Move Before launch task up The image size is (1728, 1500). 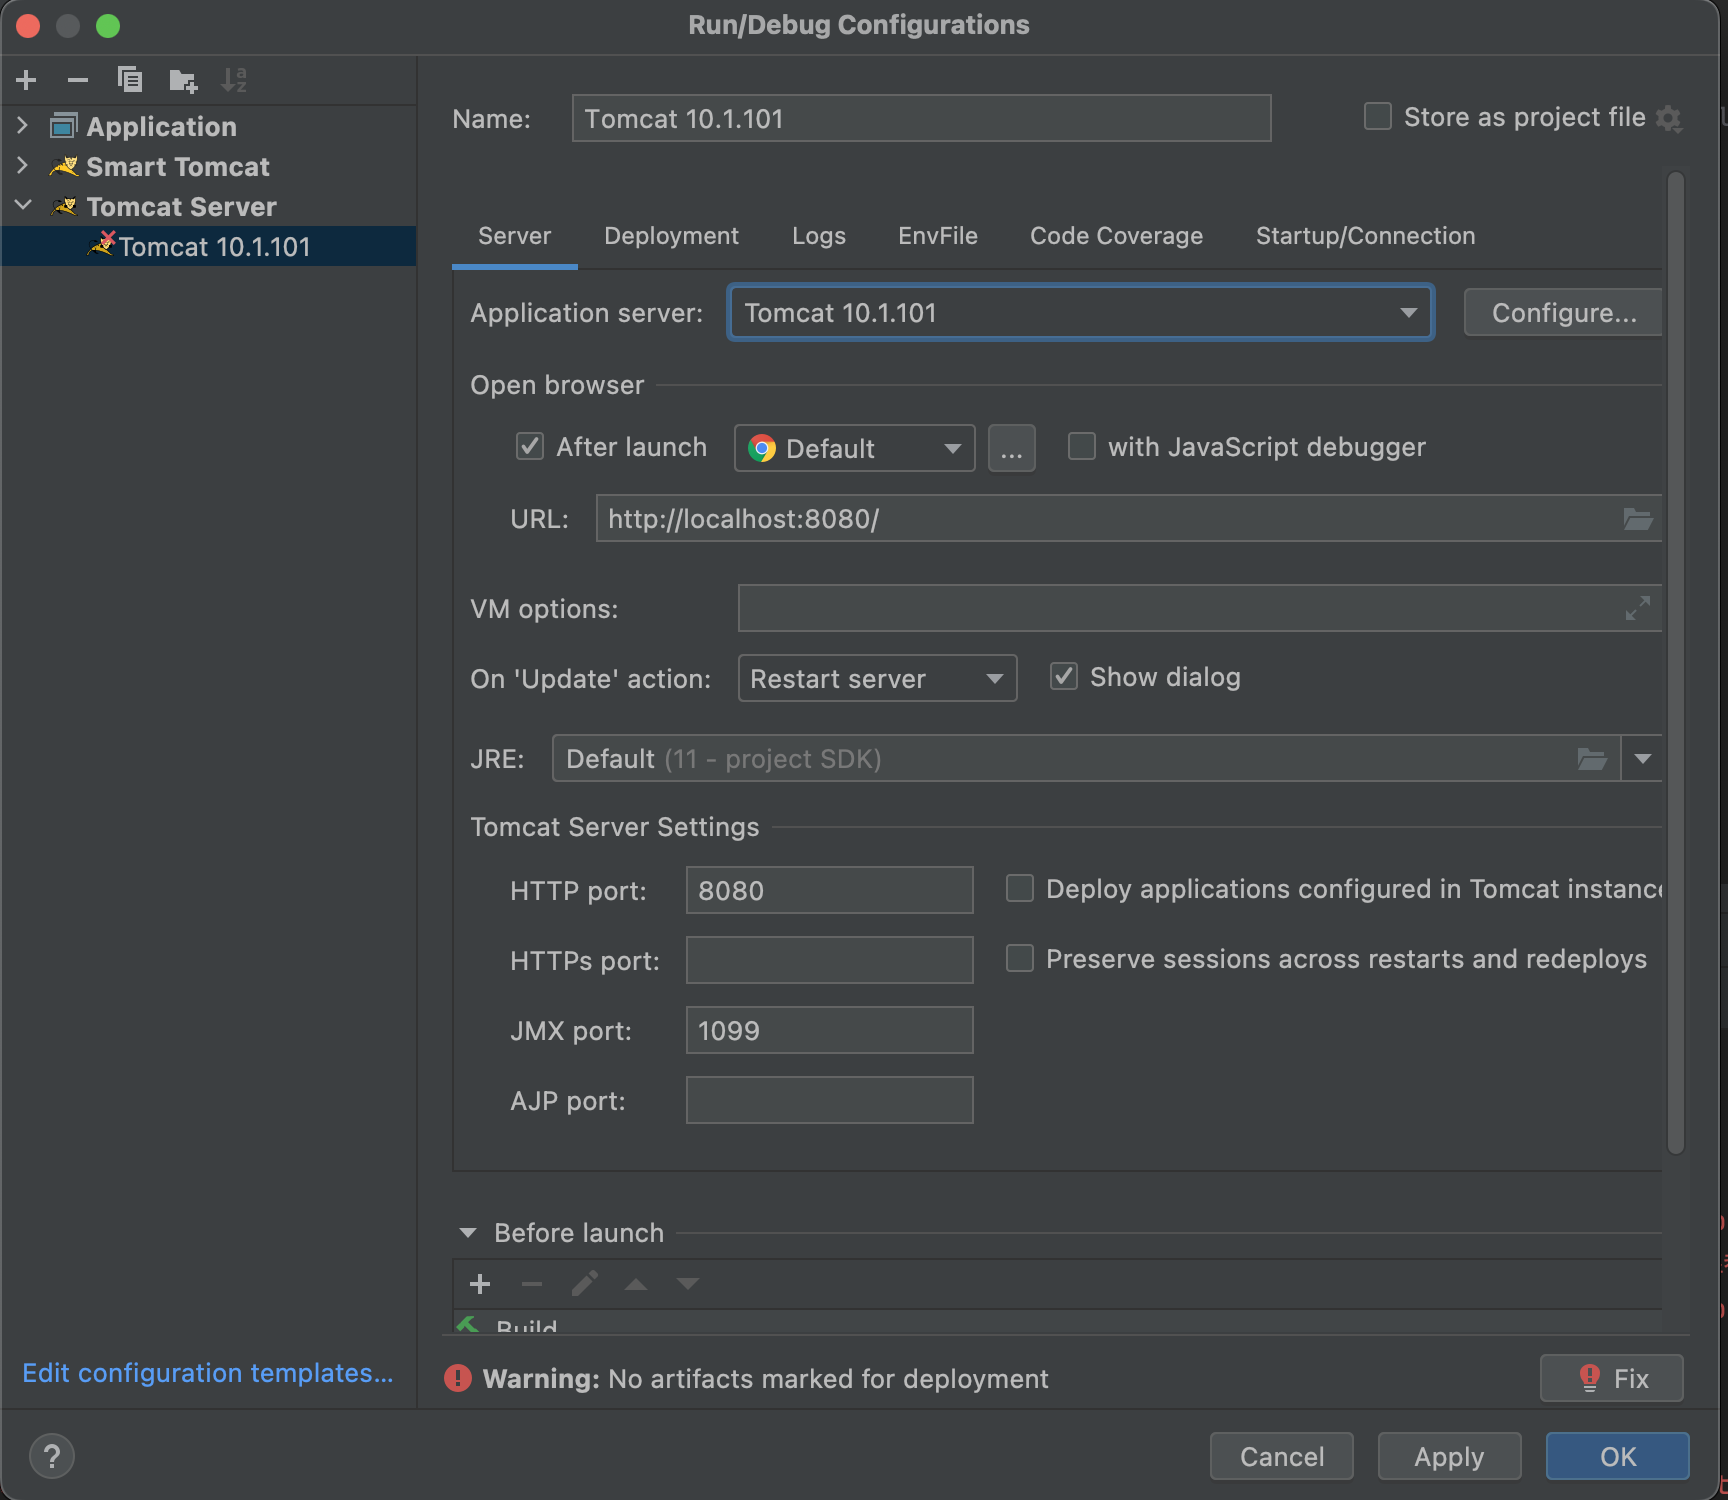[x=636, y=1284]
